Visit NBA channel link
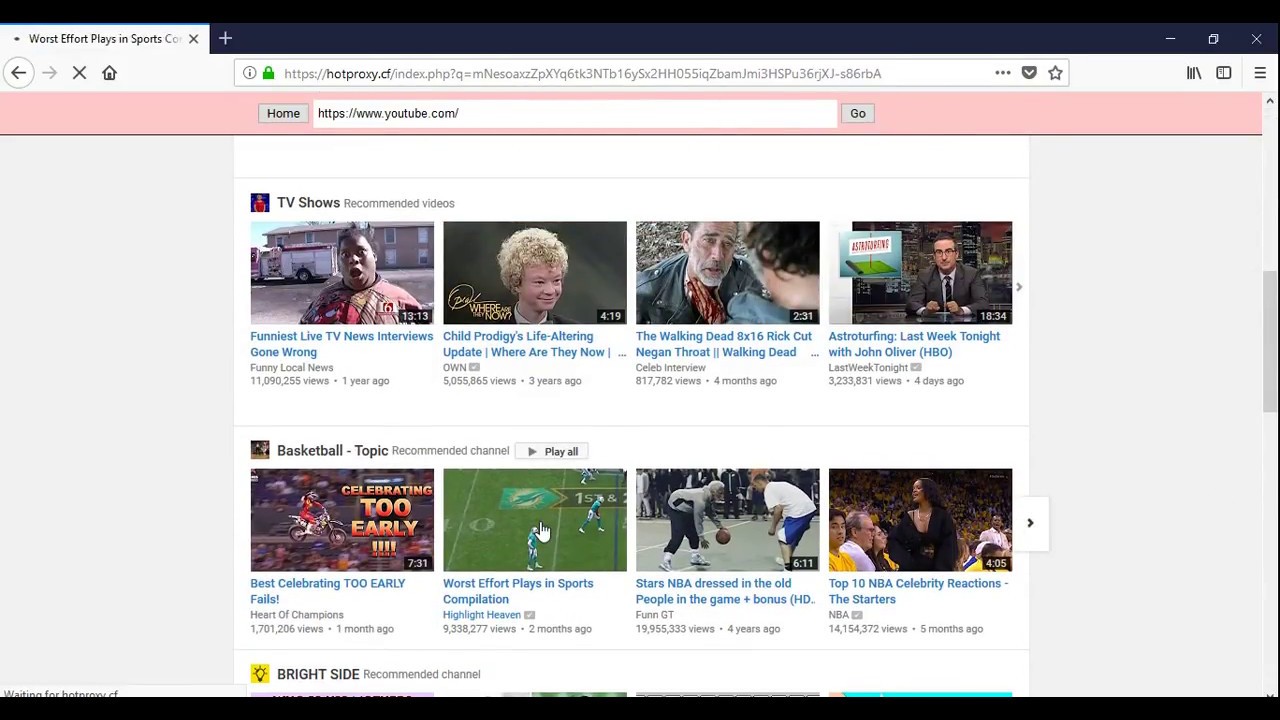1280x720 pixels. [x=838, y=615]
